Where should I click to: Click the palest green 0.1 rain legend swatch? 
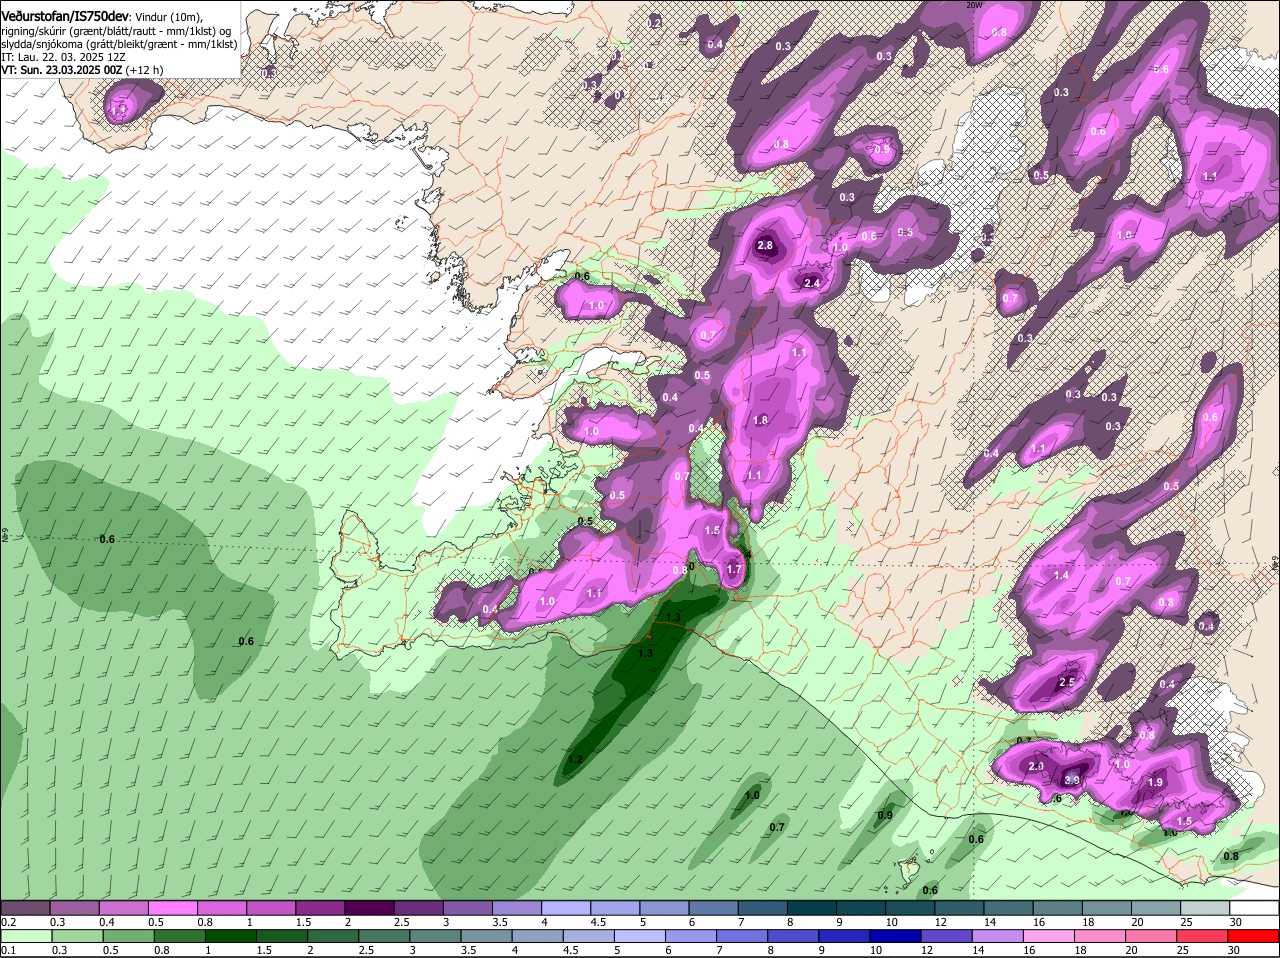pos(25,936)
